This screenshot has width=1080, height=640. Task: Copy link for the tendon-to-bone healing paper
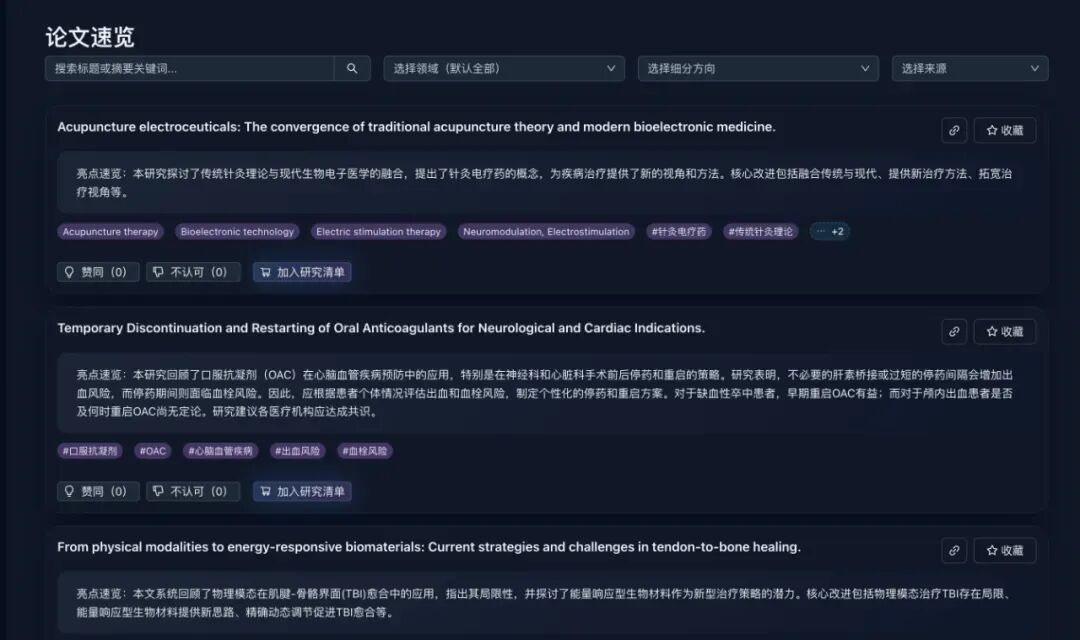[954, 550]
